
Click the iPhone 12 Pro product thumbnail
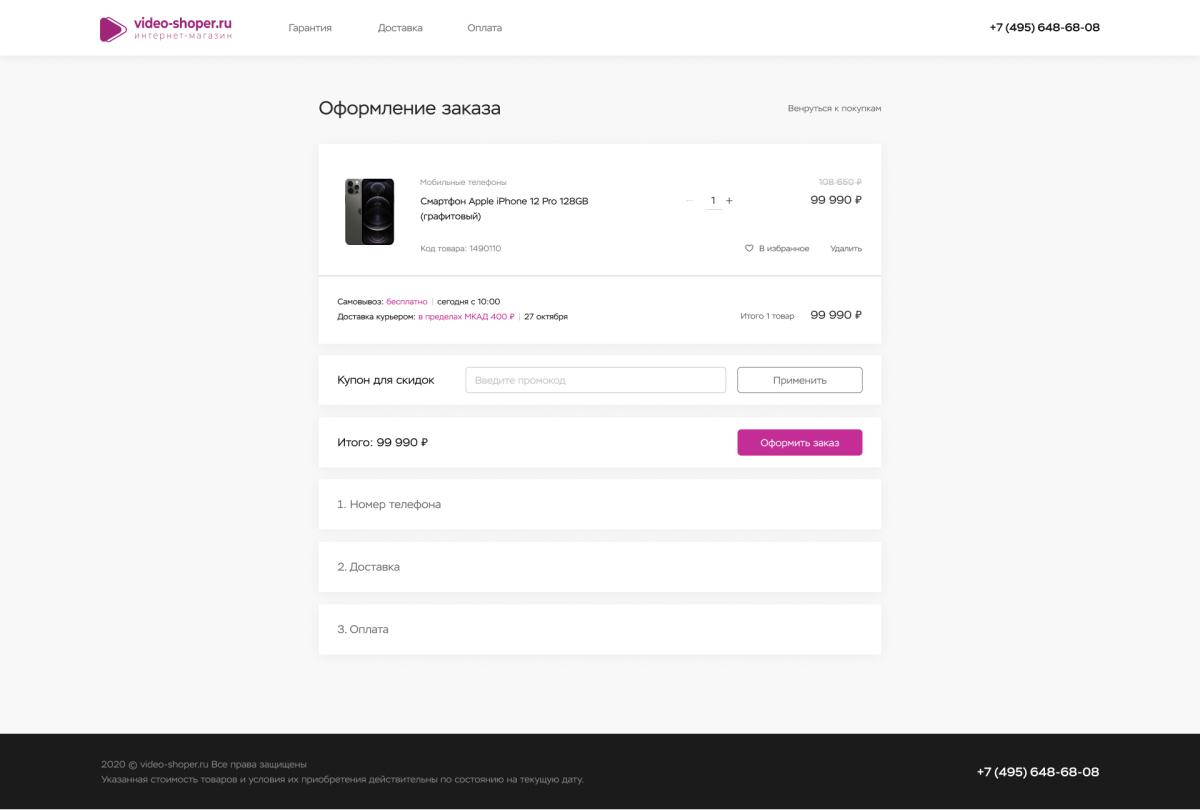point(369,211)
